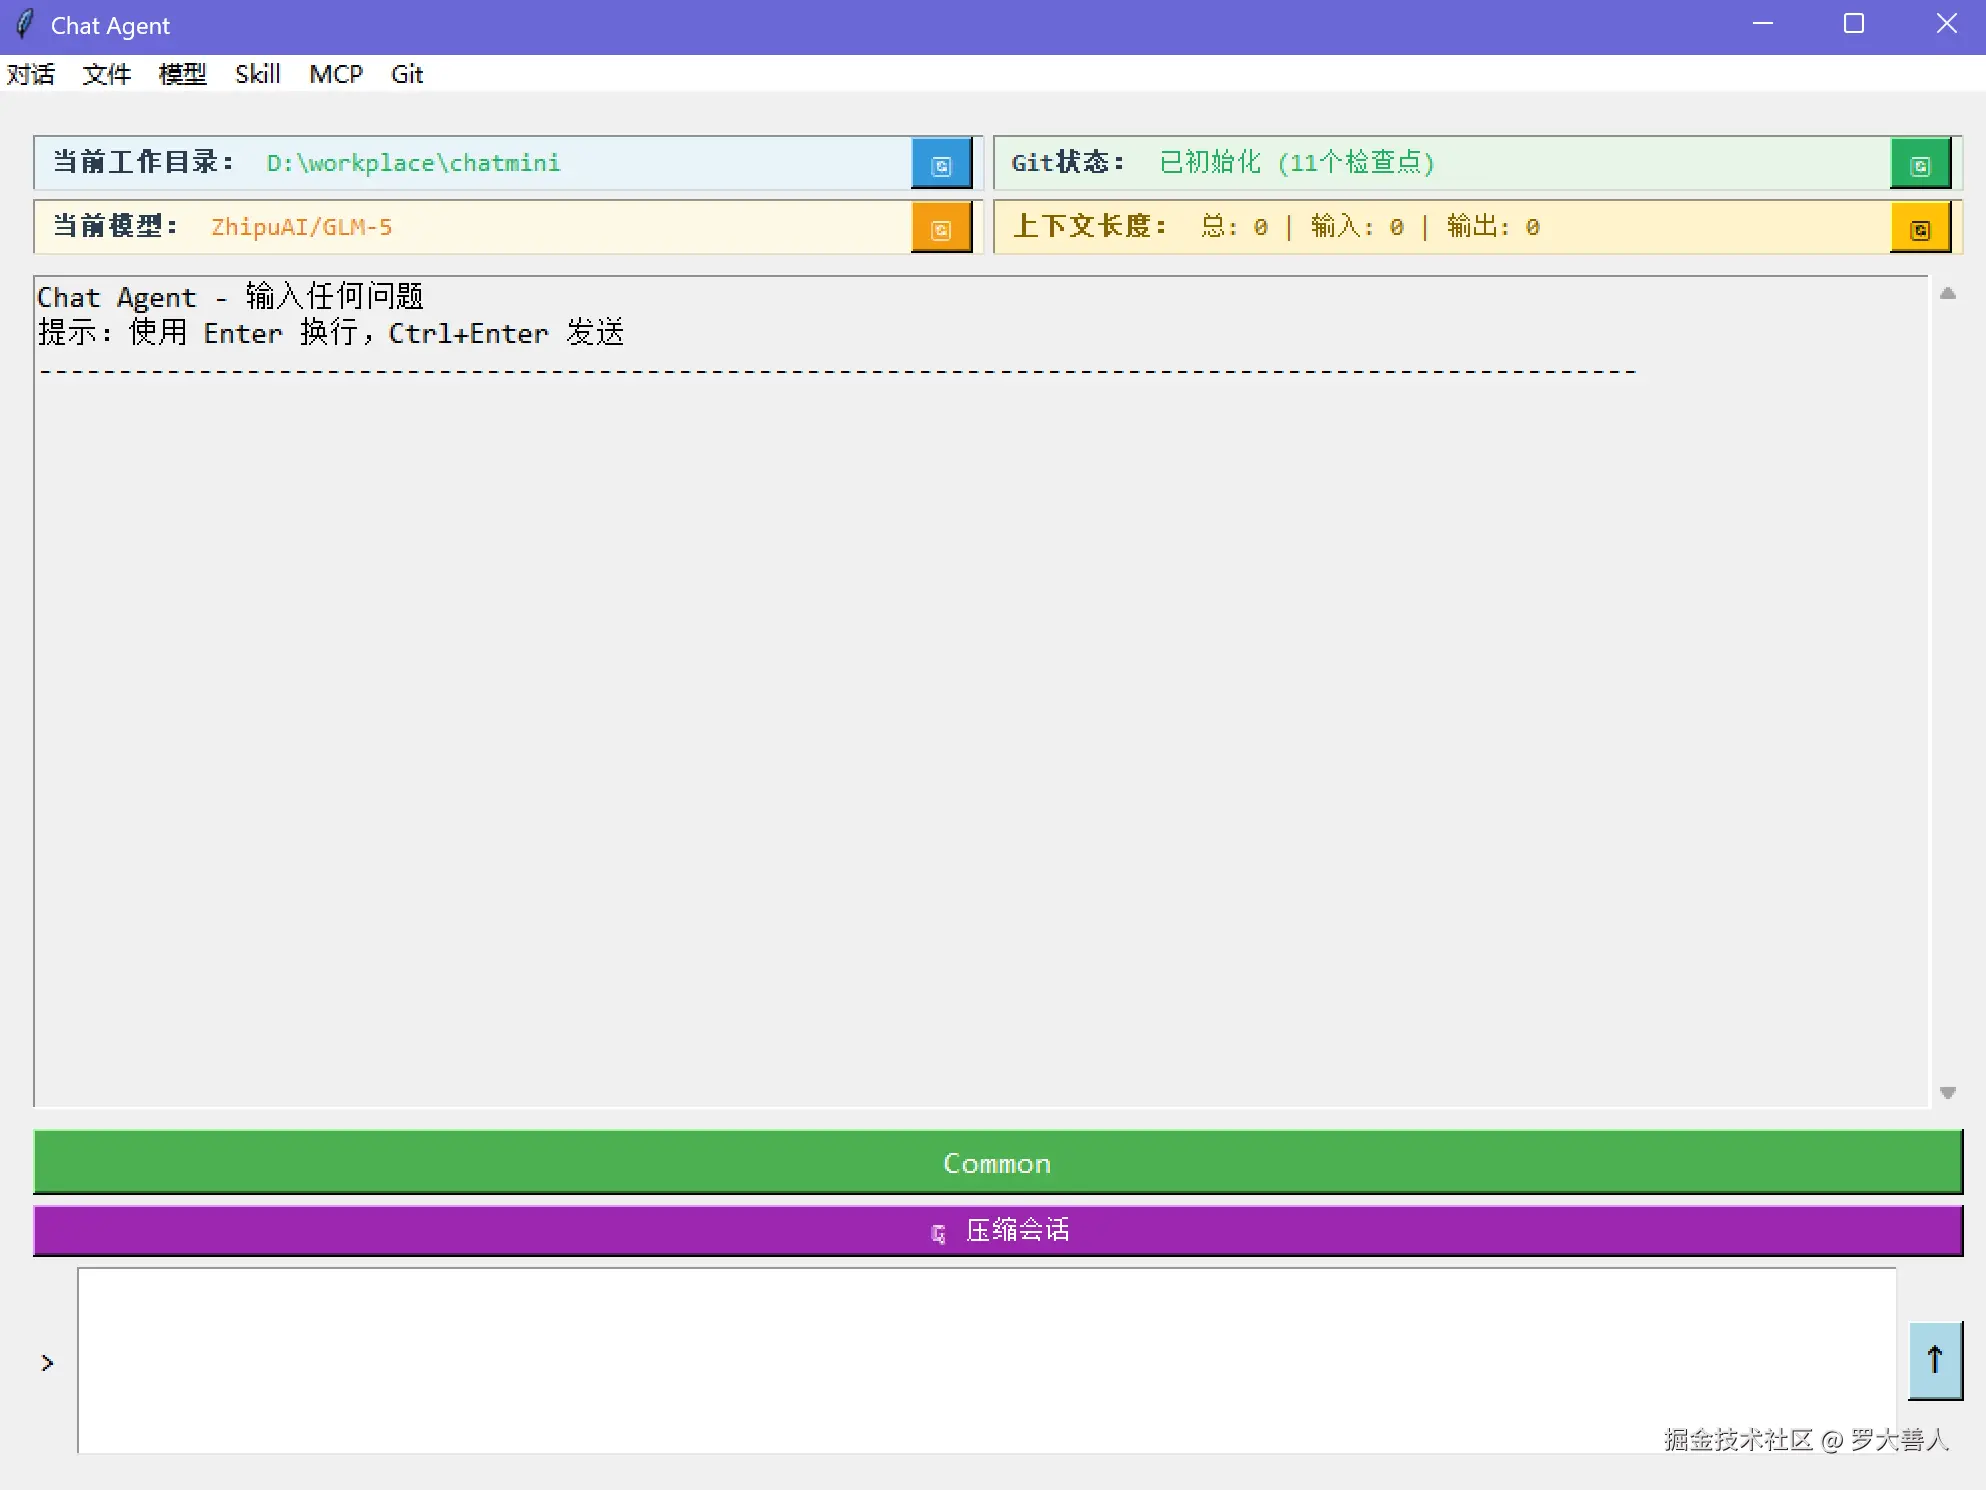Click the context stats 总: 0 | 输入: 0 | 输出: 0
The image size is (1986, 1490).
point(1370,227)
